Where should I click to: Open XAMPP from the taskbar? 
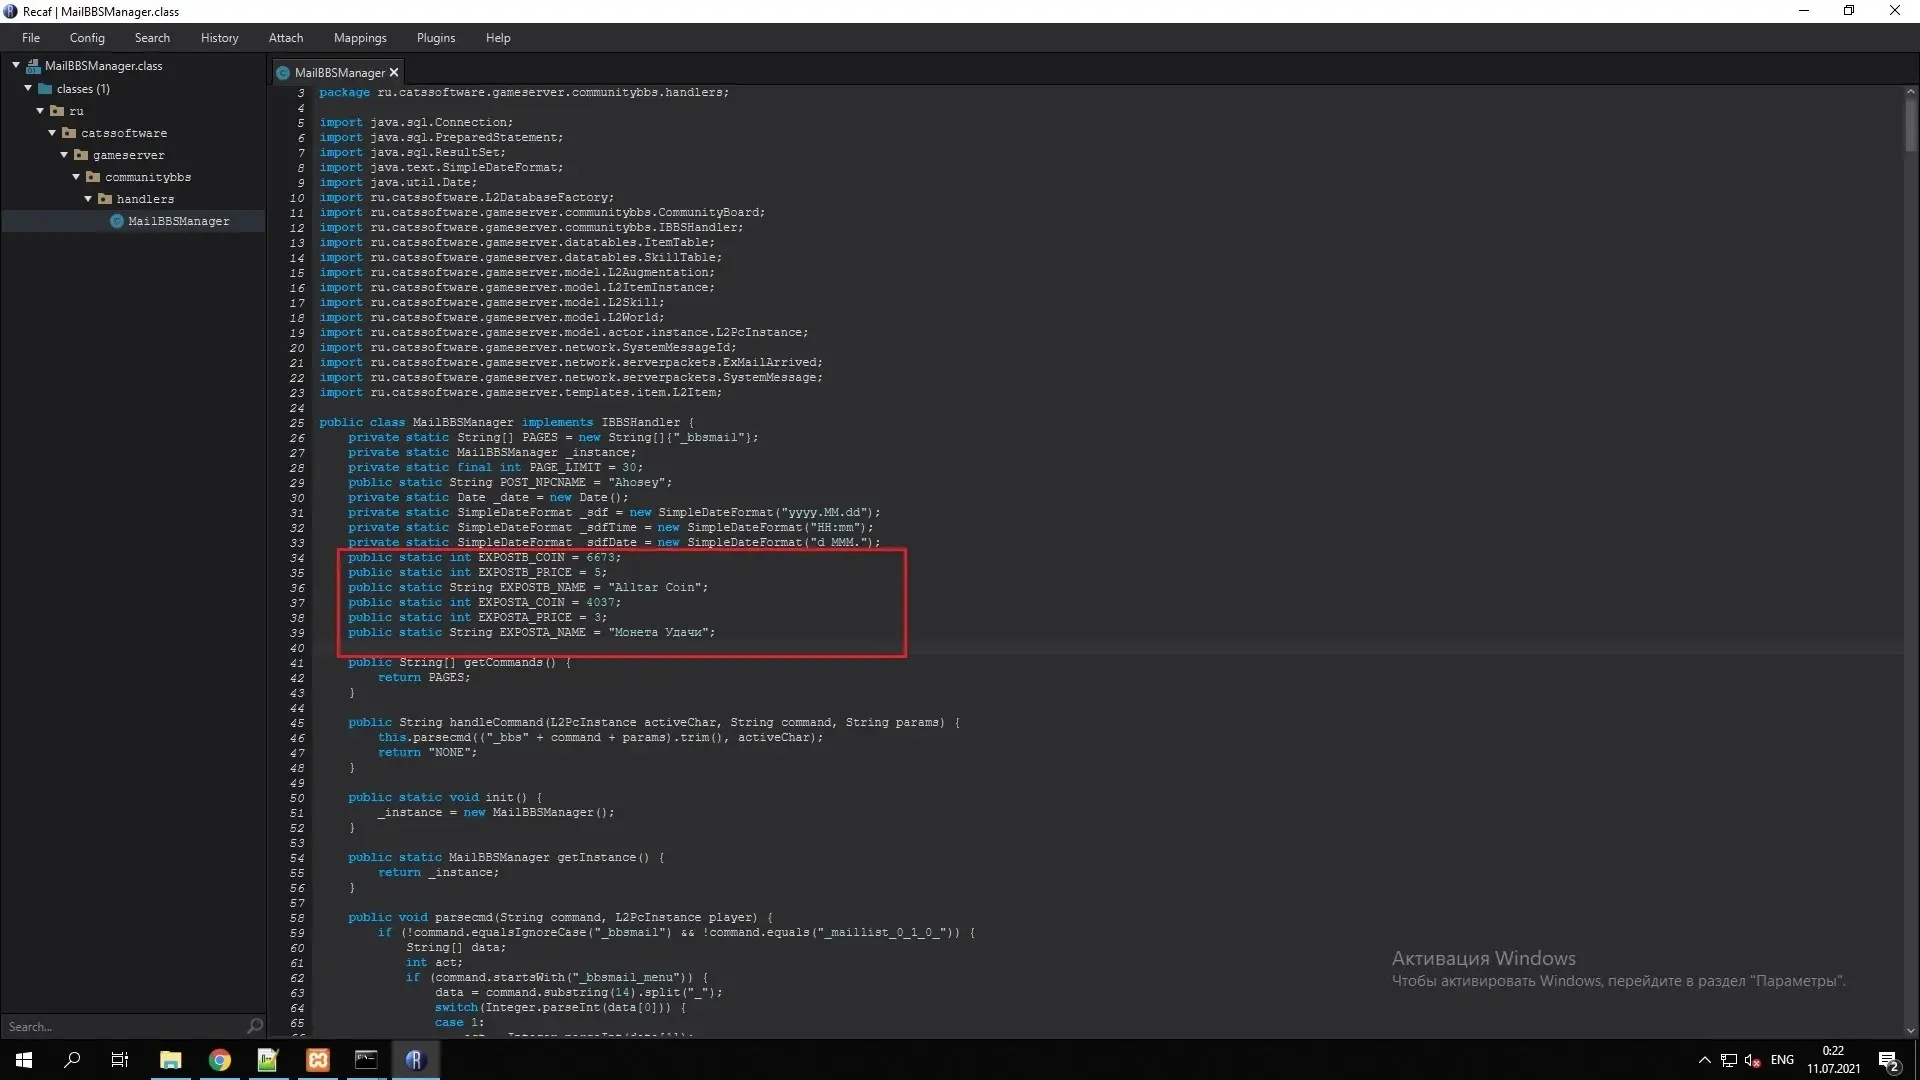click(317, 1060)
